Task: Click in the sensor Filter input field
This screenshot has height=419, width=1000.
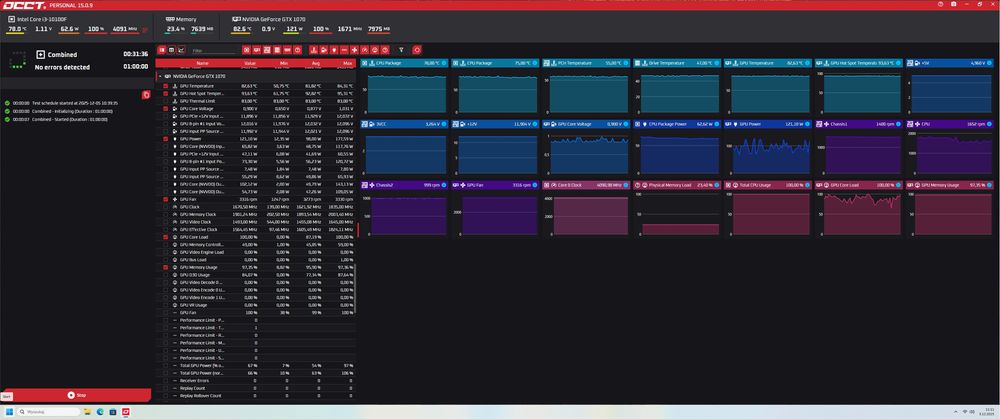Action: (216, 50)
